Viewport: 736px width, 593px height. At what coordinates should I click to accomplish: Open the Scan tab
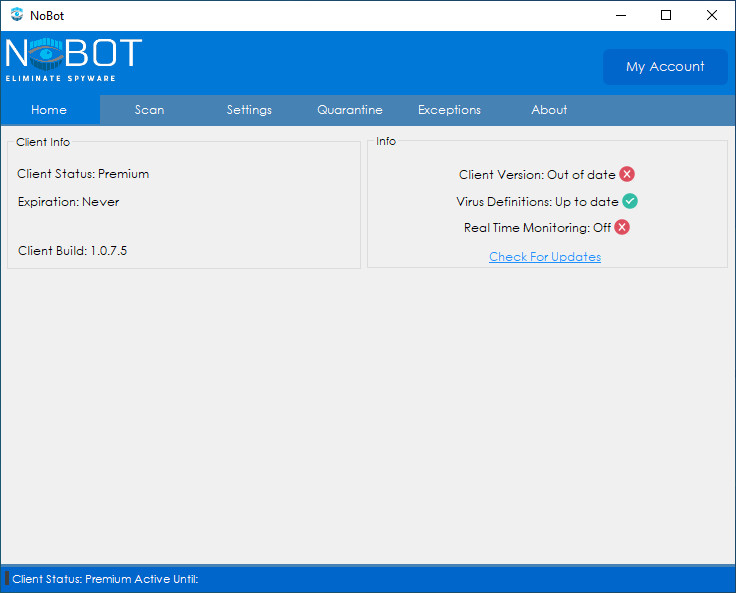click(x=150, y=110)
